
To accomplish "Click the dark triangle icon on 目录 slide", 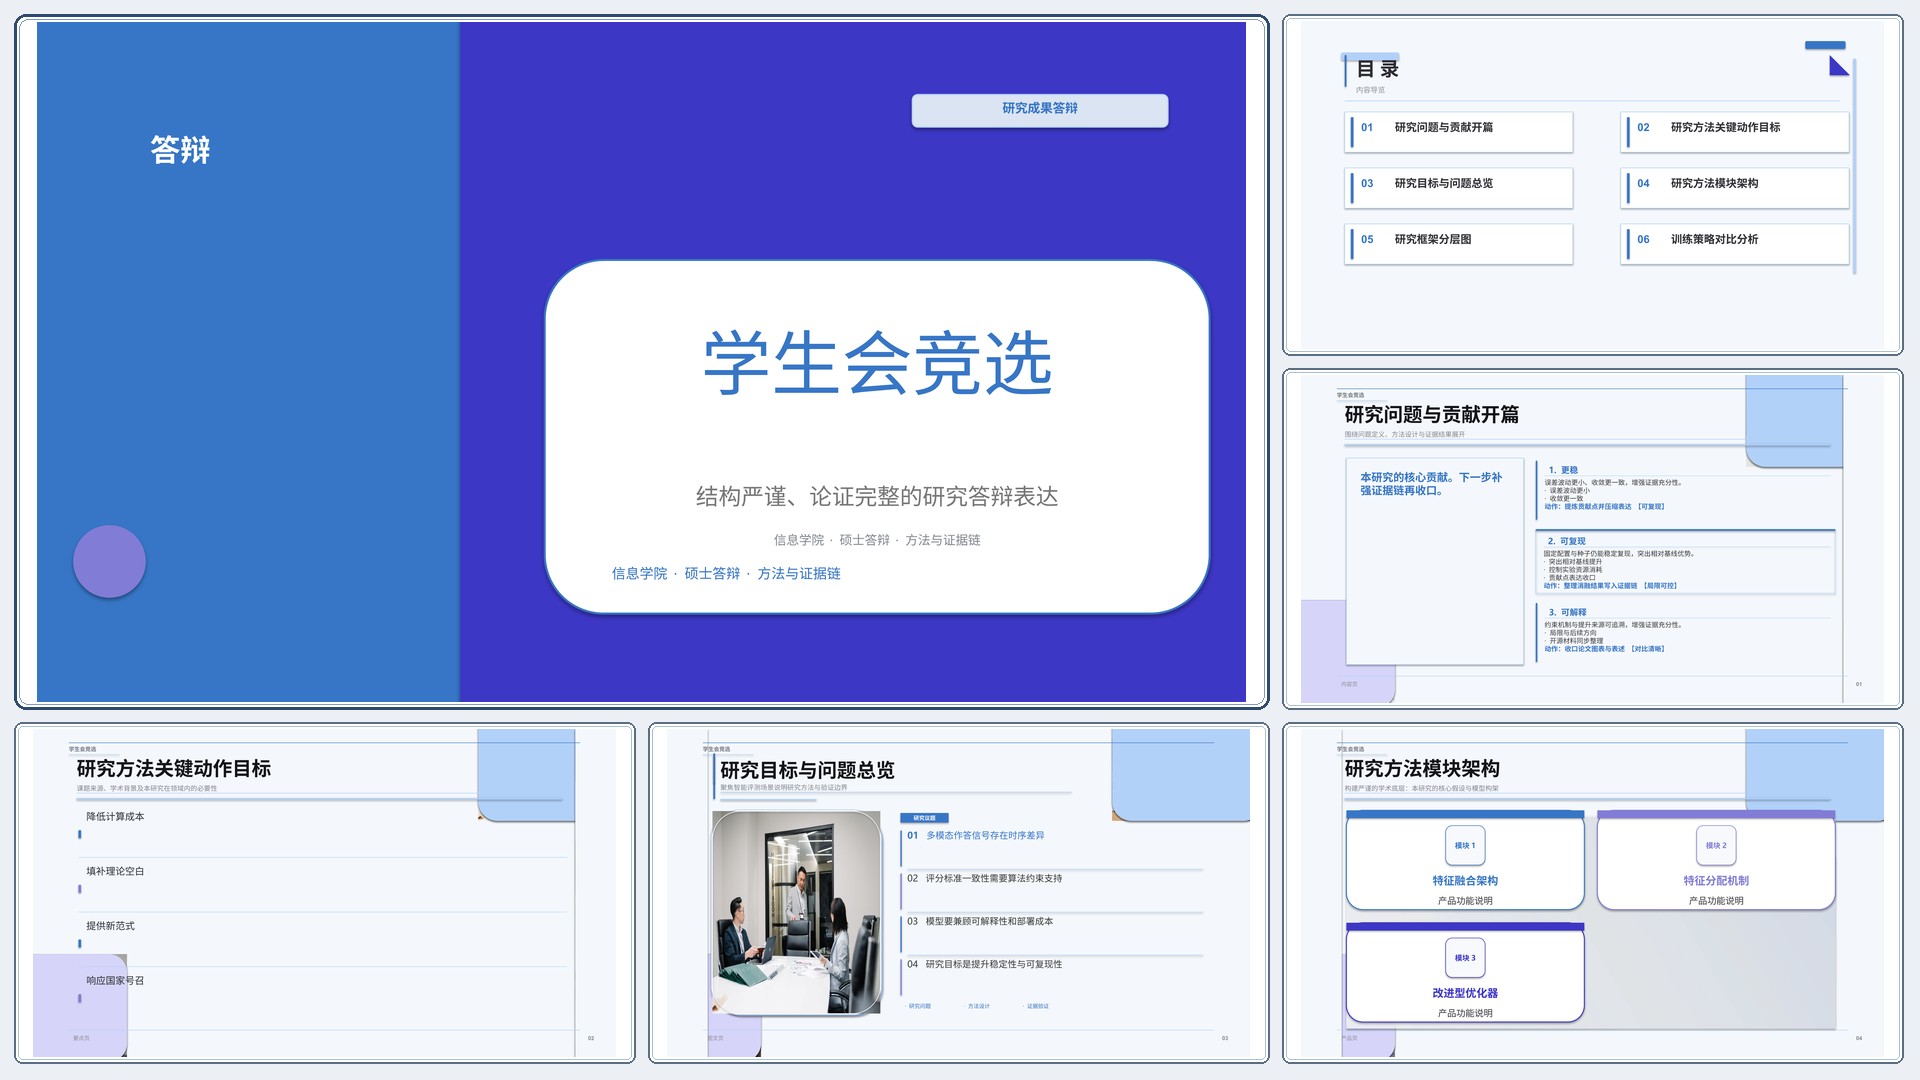I will click(1838, 66).
